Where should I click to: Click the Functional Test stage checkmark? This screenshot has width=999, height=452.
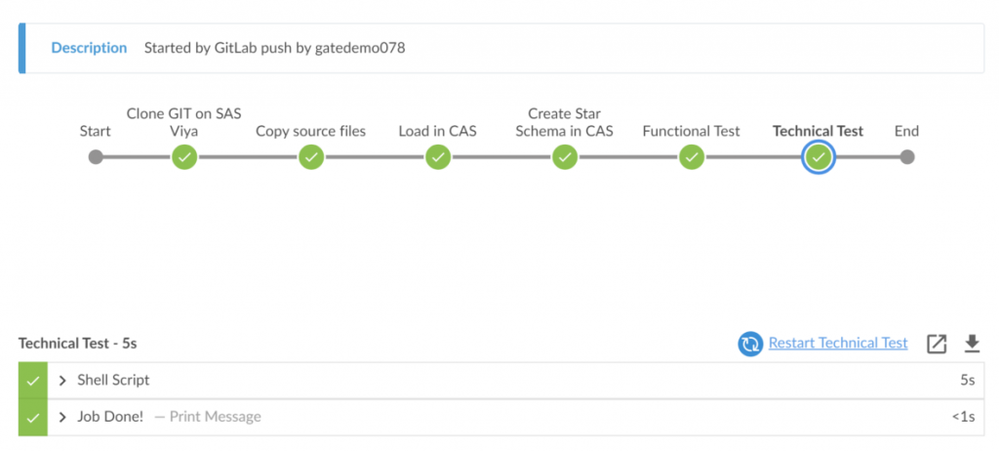[692, 157]
